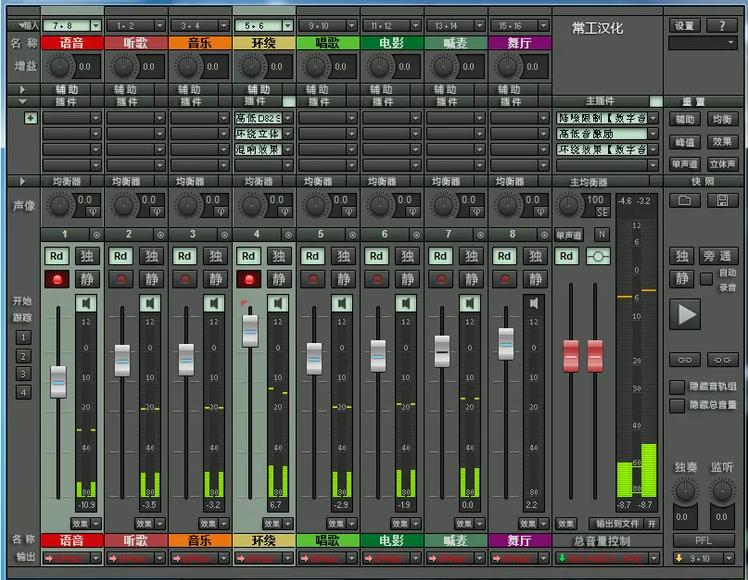Click the 峰值 reset button
The width and height of the screenshot is (748, 580).
click(685, 142)
